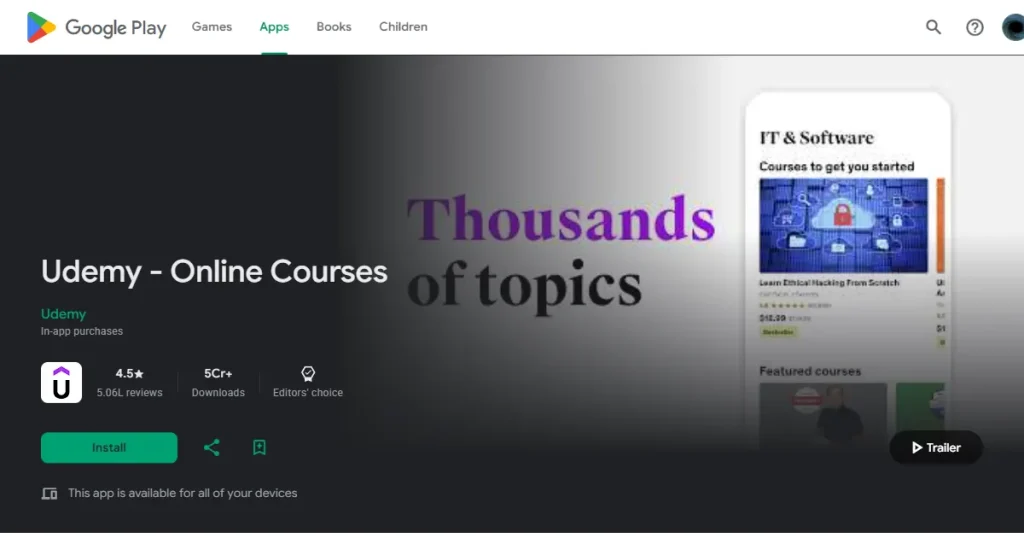
Task: Click the 5.06L reviews text
Action: [x=129, y=392]
